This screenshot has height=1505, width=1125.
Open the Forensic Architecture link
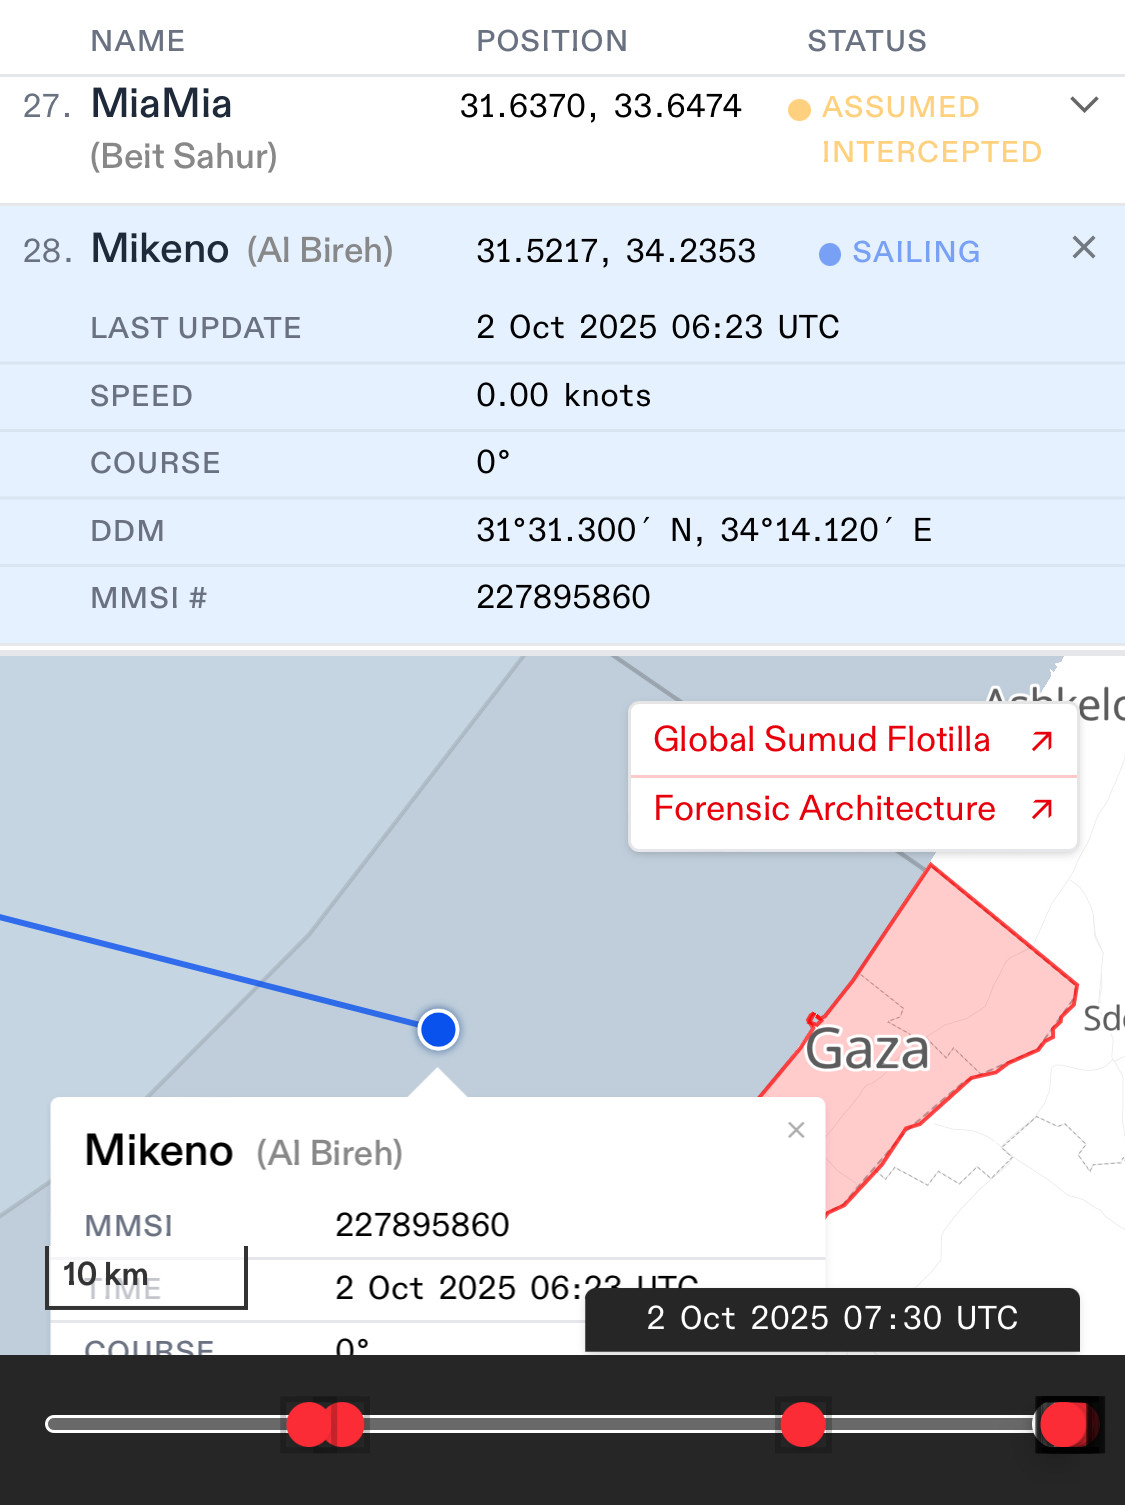824,809
